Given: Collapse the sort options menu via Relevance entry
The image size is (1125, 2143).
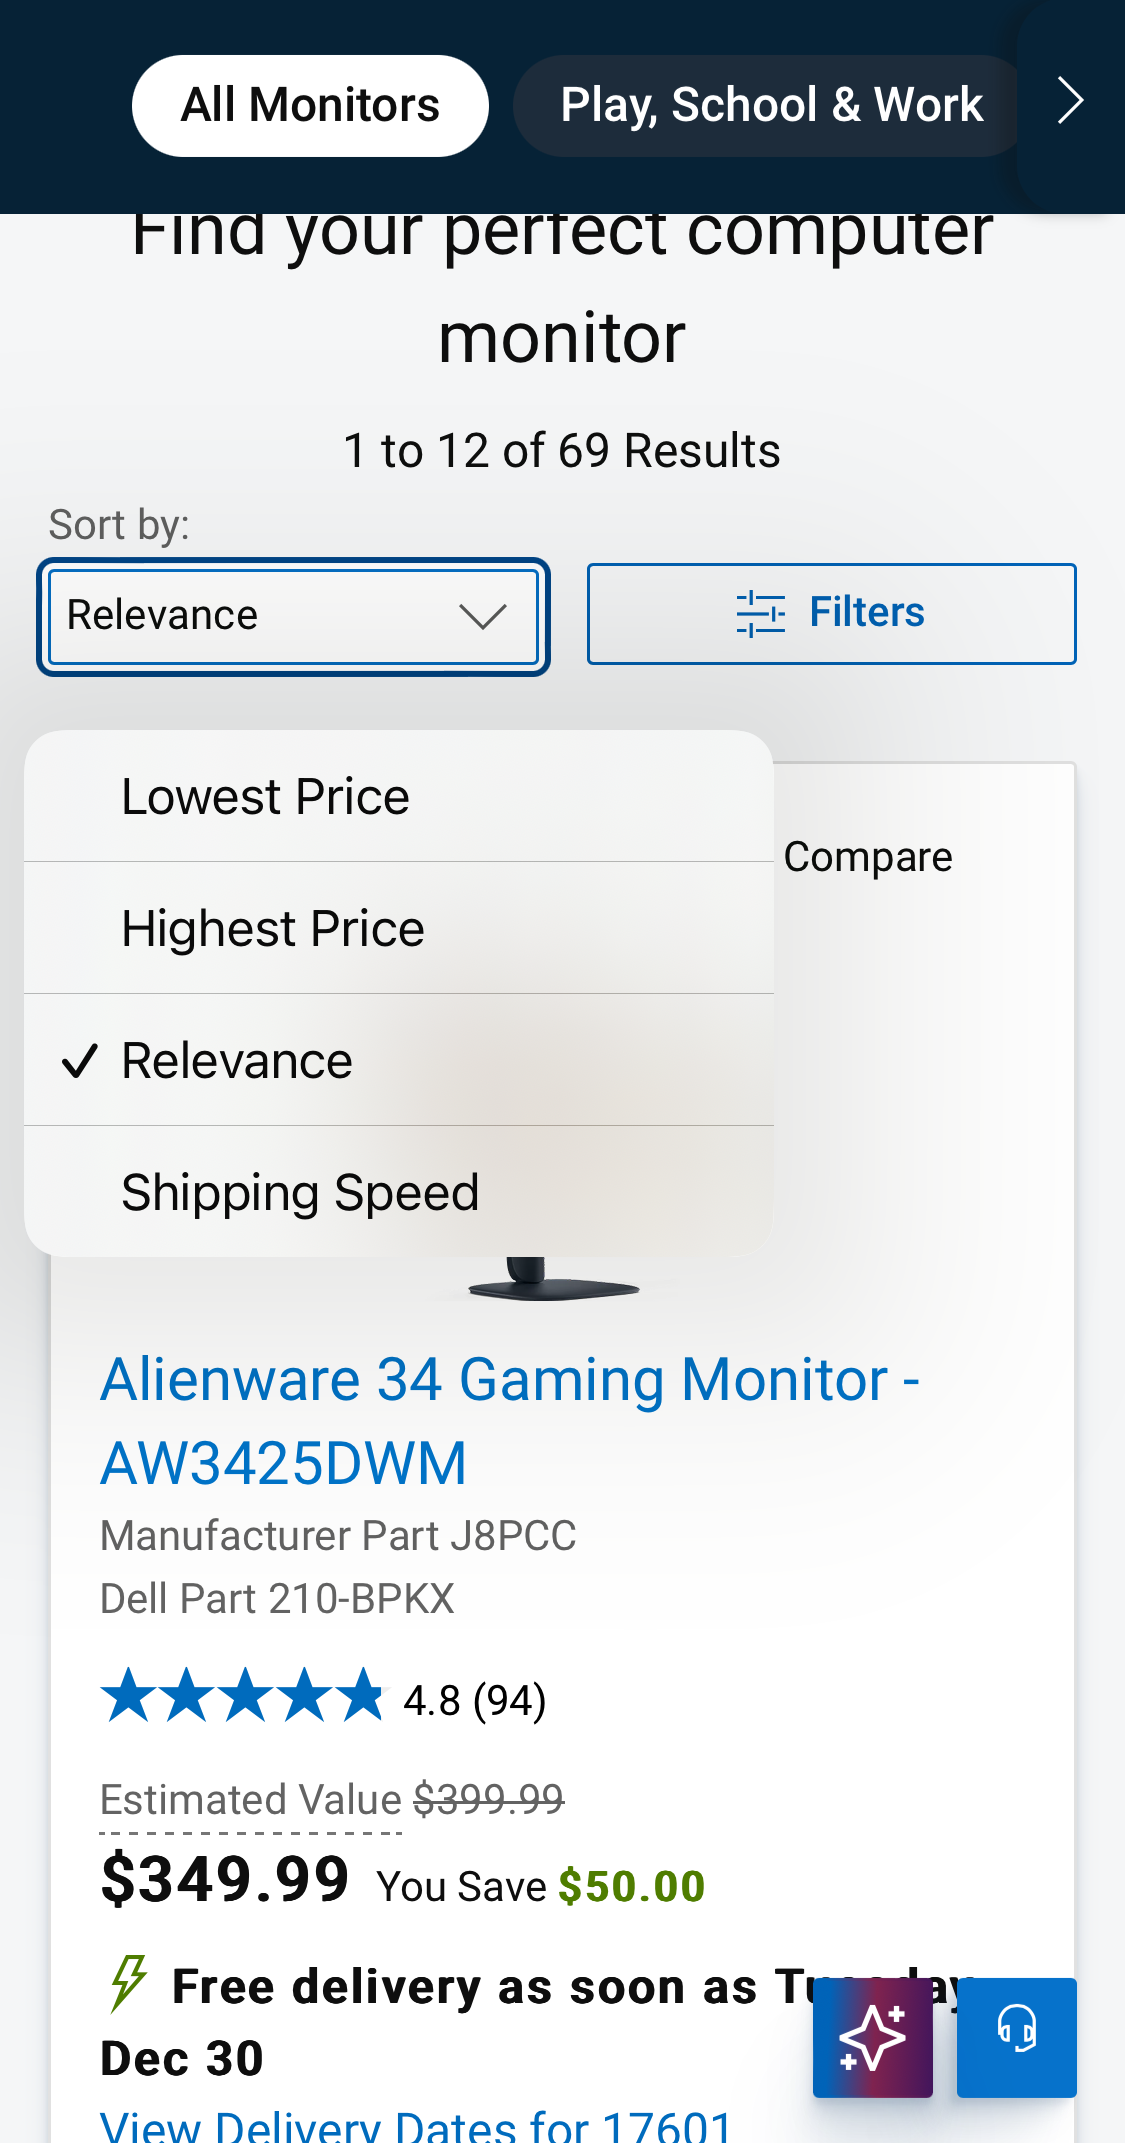Looking at the screenshot, I should [236, 1062].
